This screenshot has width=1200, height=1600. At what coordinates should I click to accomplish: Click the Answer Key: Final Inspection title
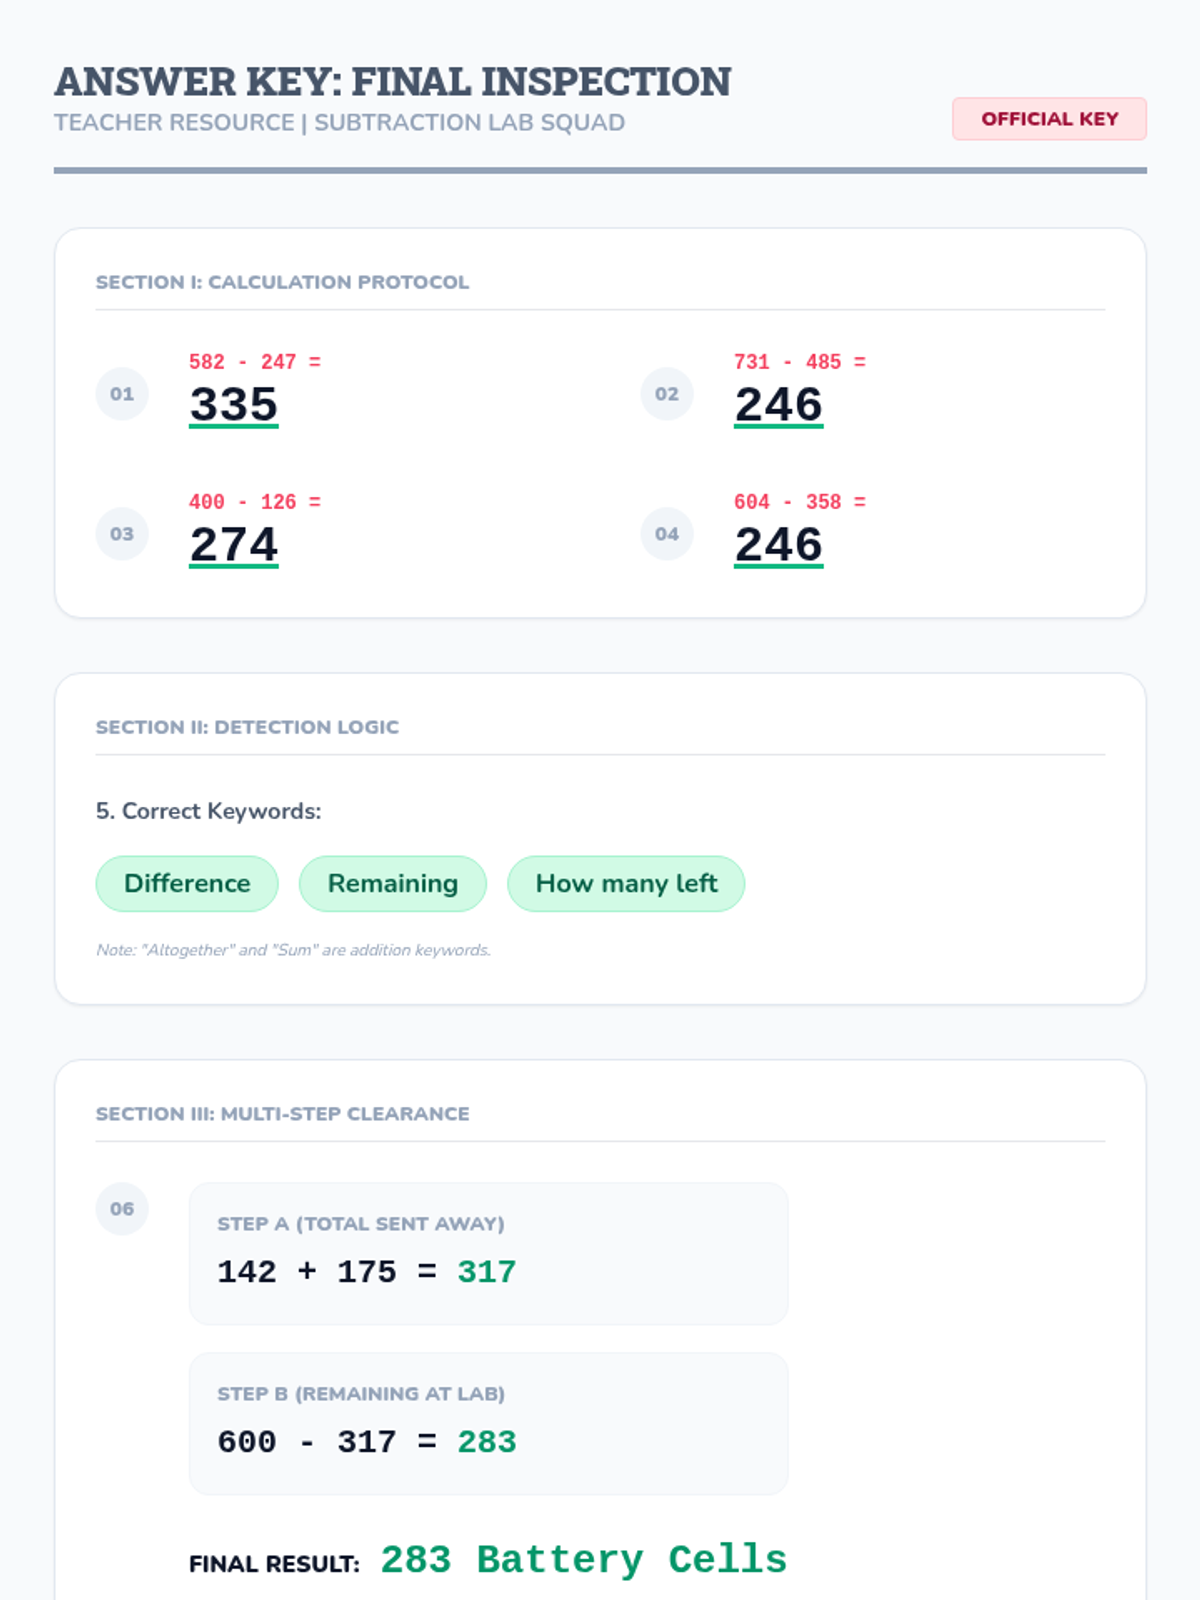coord(393,82)
